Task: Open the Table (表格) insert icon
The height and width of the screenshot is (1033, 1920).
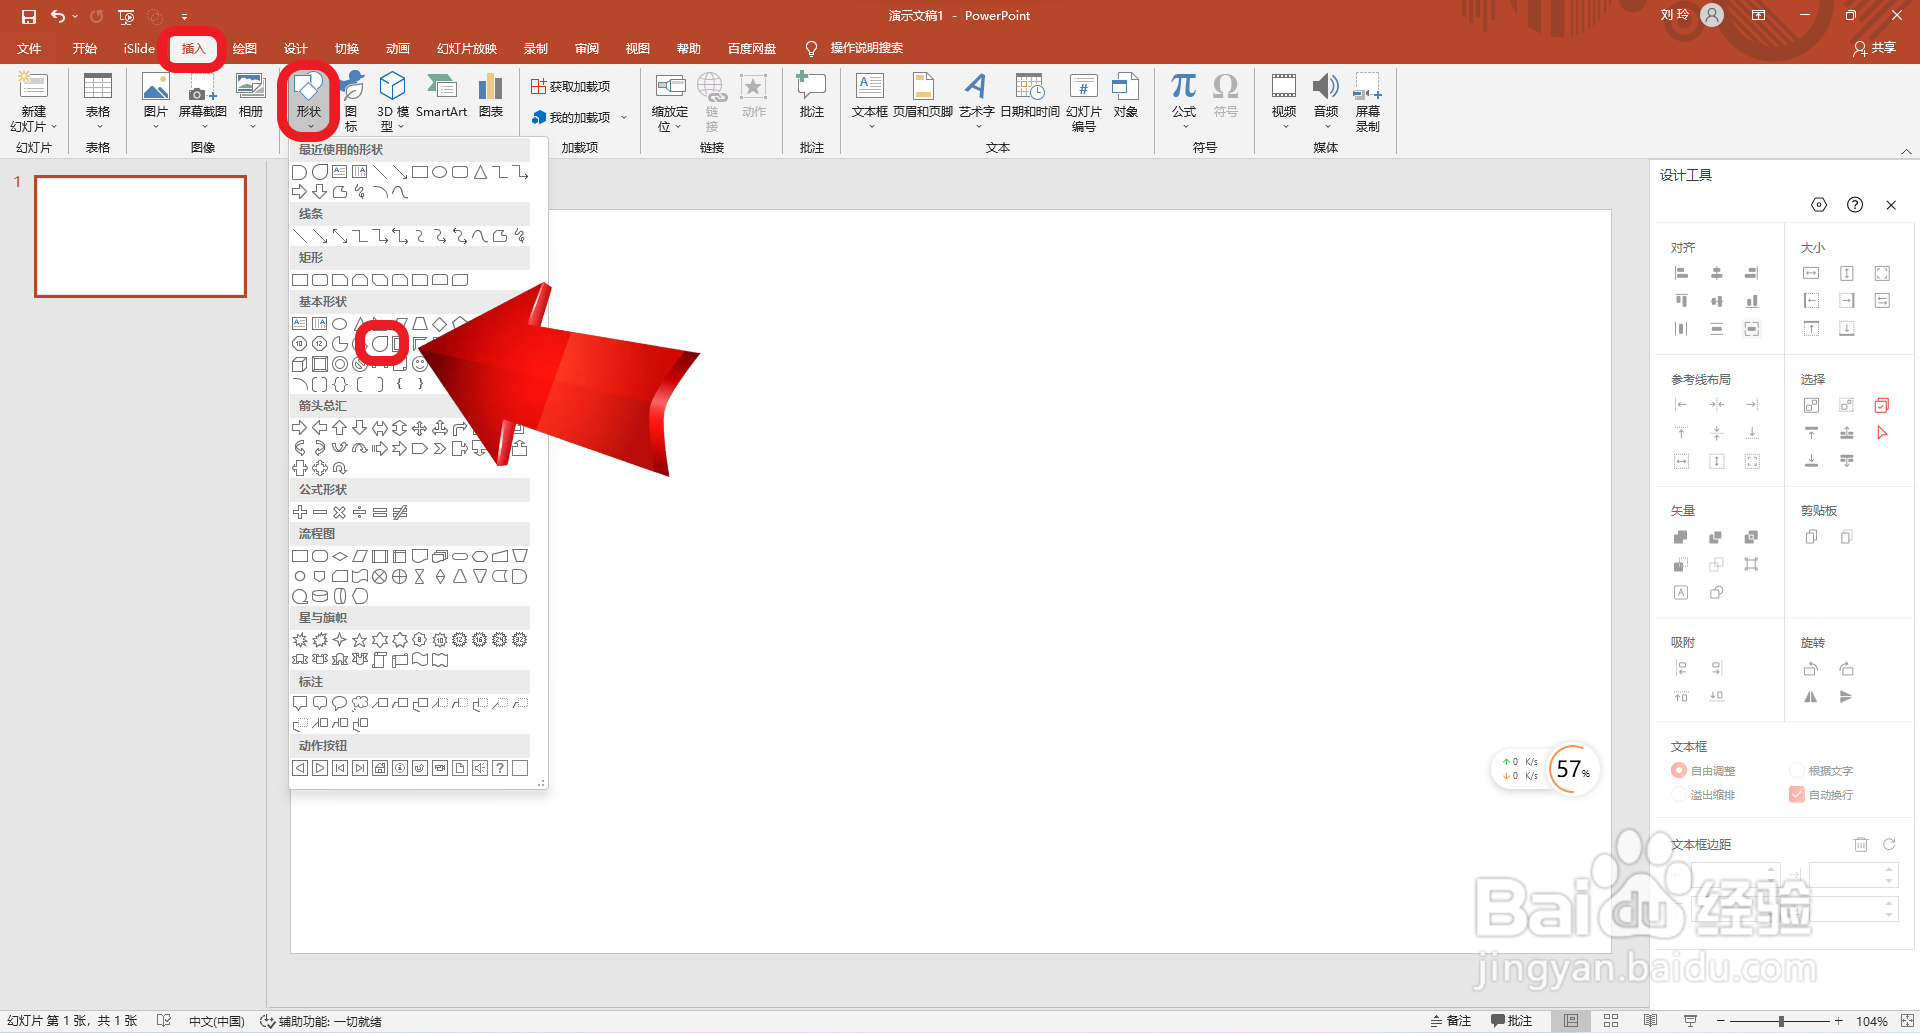Action: [x=98, y=88]
